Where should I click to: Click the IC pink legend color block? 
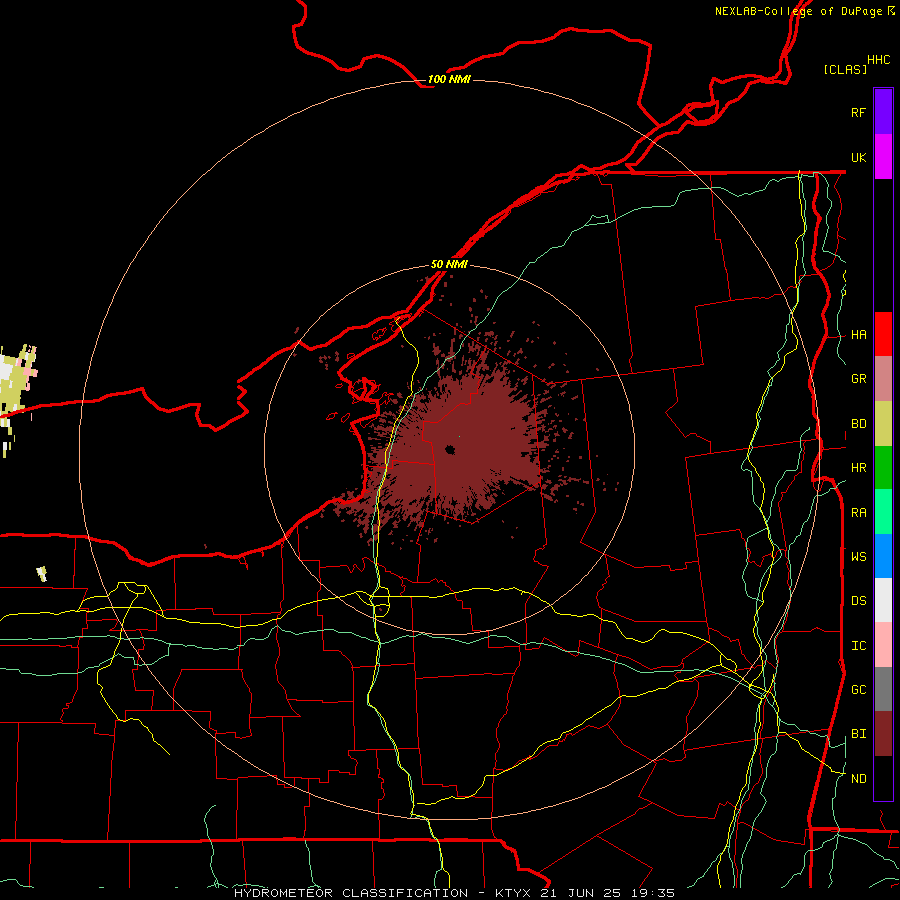click(883, 645)
